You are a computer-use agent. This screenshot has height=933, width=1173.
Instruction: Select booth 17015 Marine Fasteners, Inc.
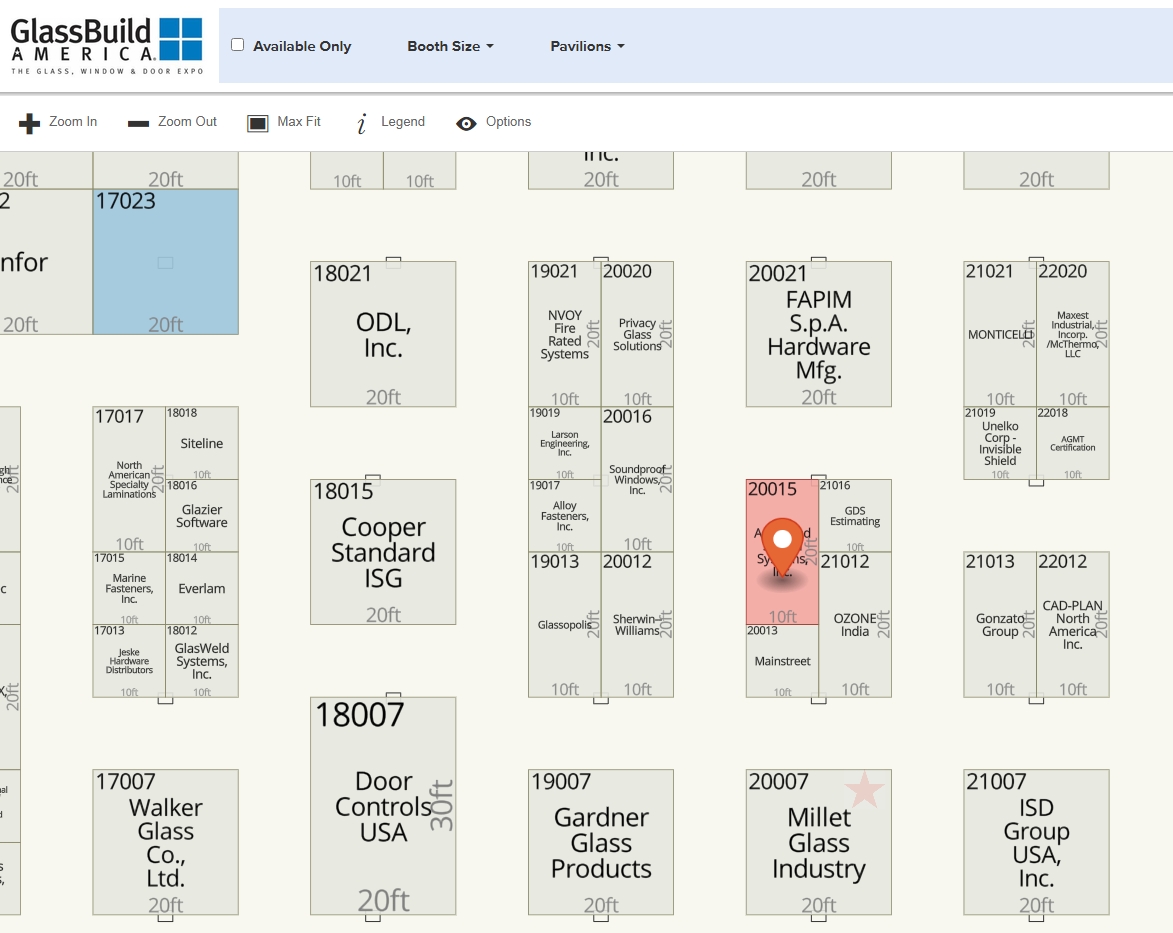pyautogui.click(x=129, y=588)
